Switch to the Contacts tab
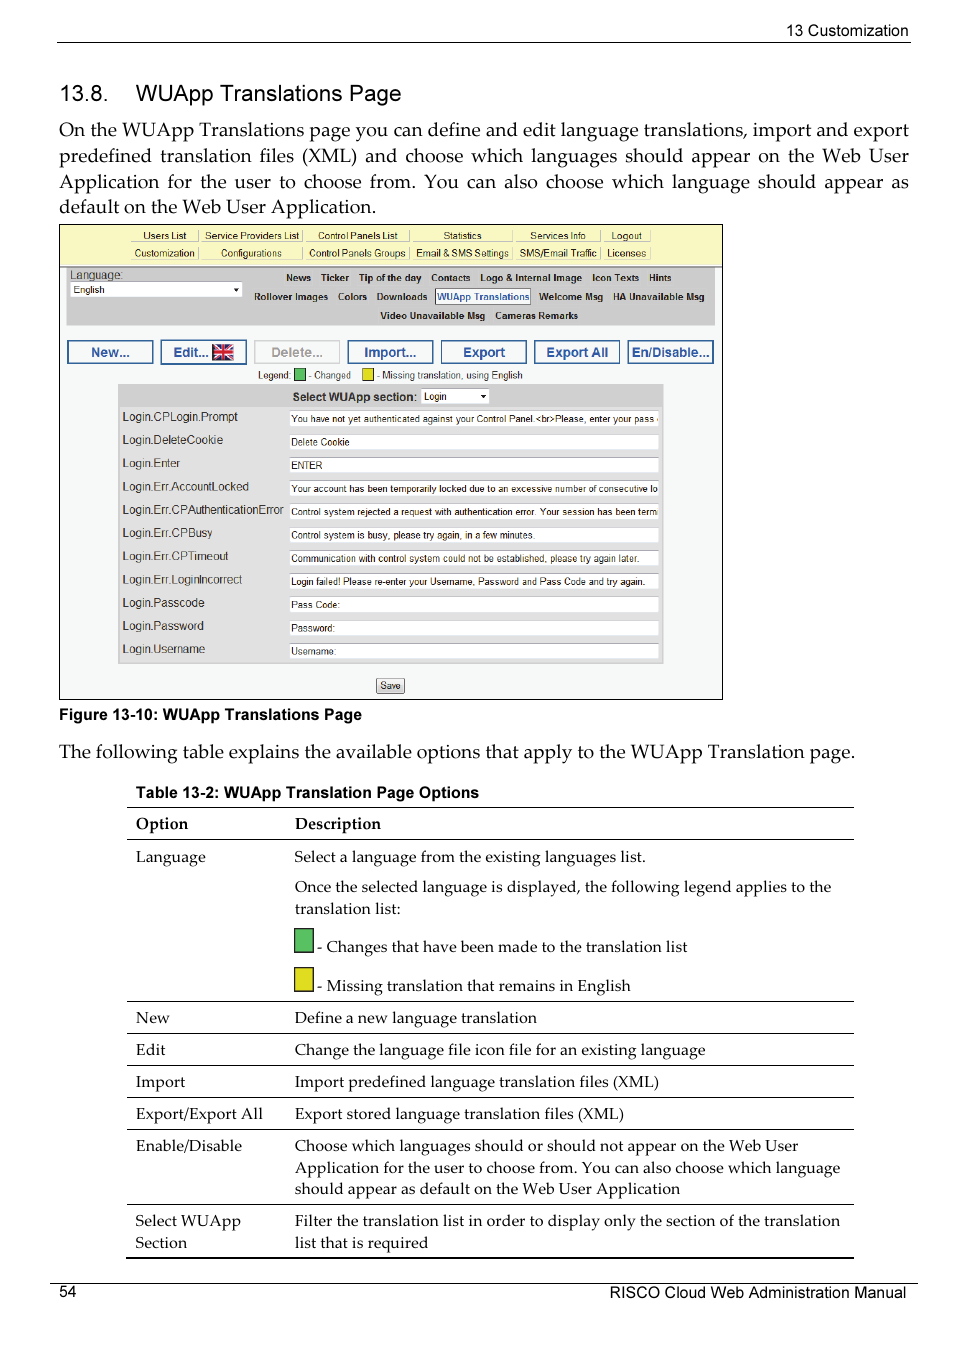 [451, 278]
